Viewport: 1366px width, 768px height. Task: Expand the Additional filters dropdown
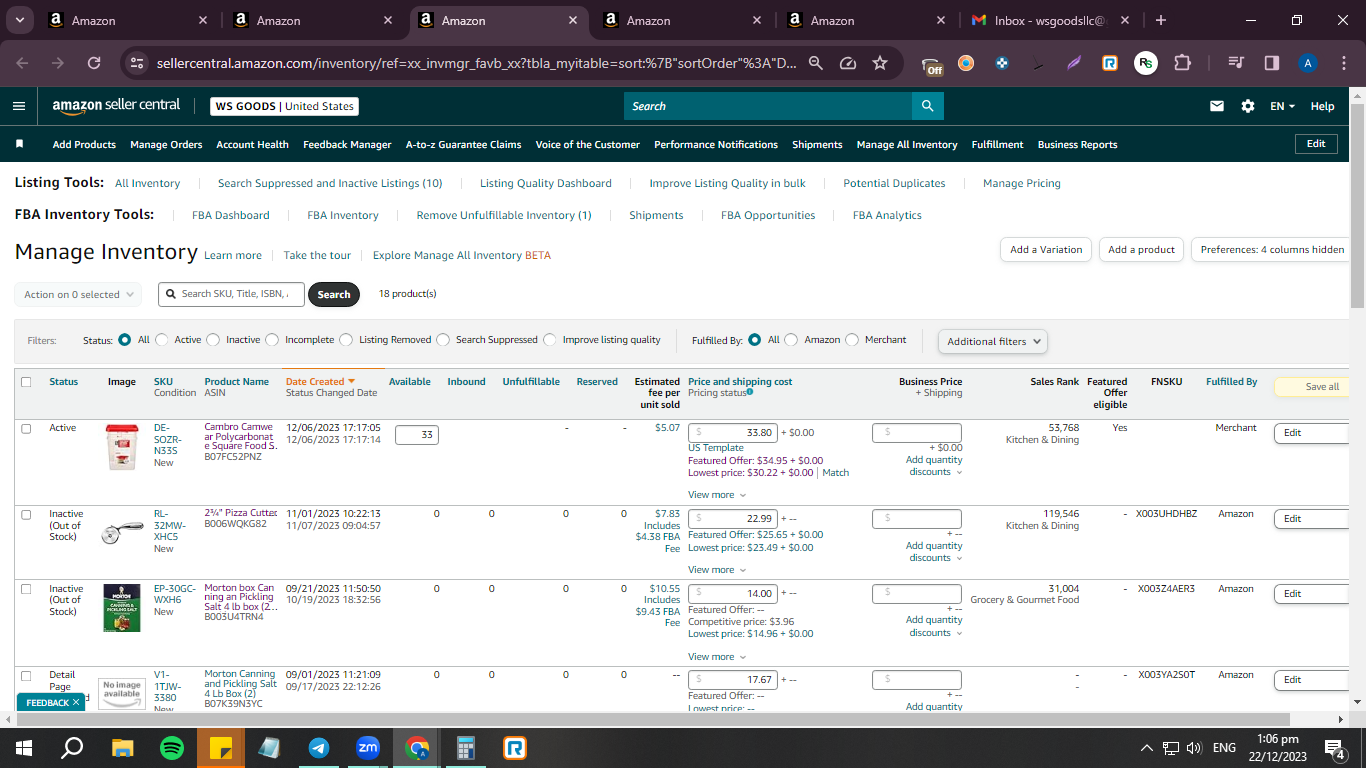point(993,341)
